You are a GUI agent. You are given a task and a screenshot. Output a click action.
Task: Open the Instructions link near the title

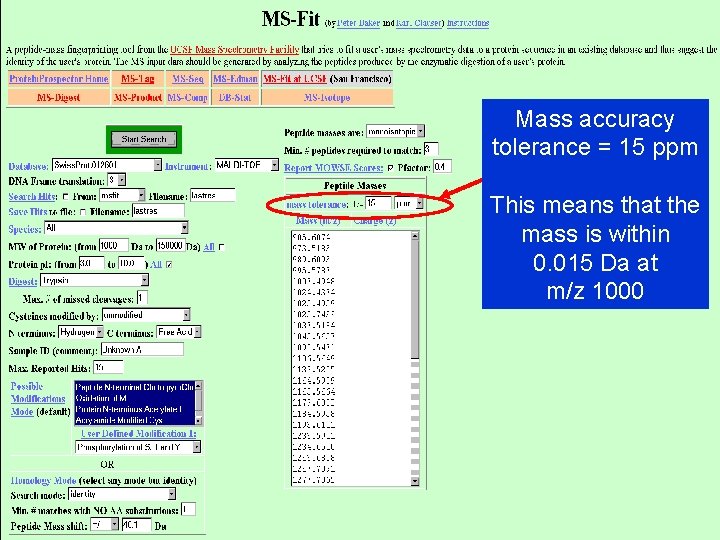[467, 23]
